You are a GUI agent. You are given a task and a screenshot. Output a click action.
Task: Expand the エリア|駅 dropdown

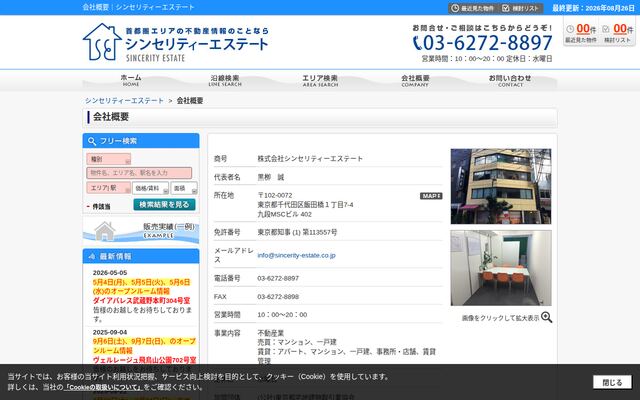point(109,188)
